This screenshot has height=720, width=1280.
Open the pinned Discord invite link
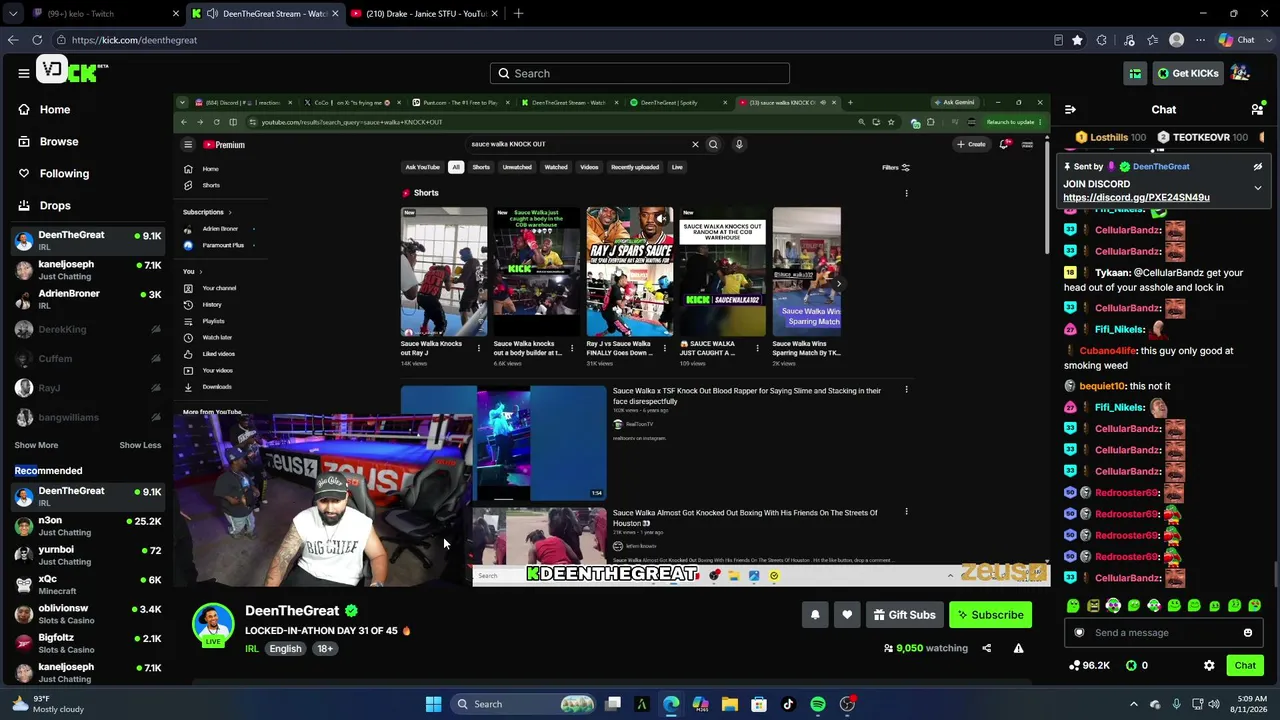(1136, 198)
